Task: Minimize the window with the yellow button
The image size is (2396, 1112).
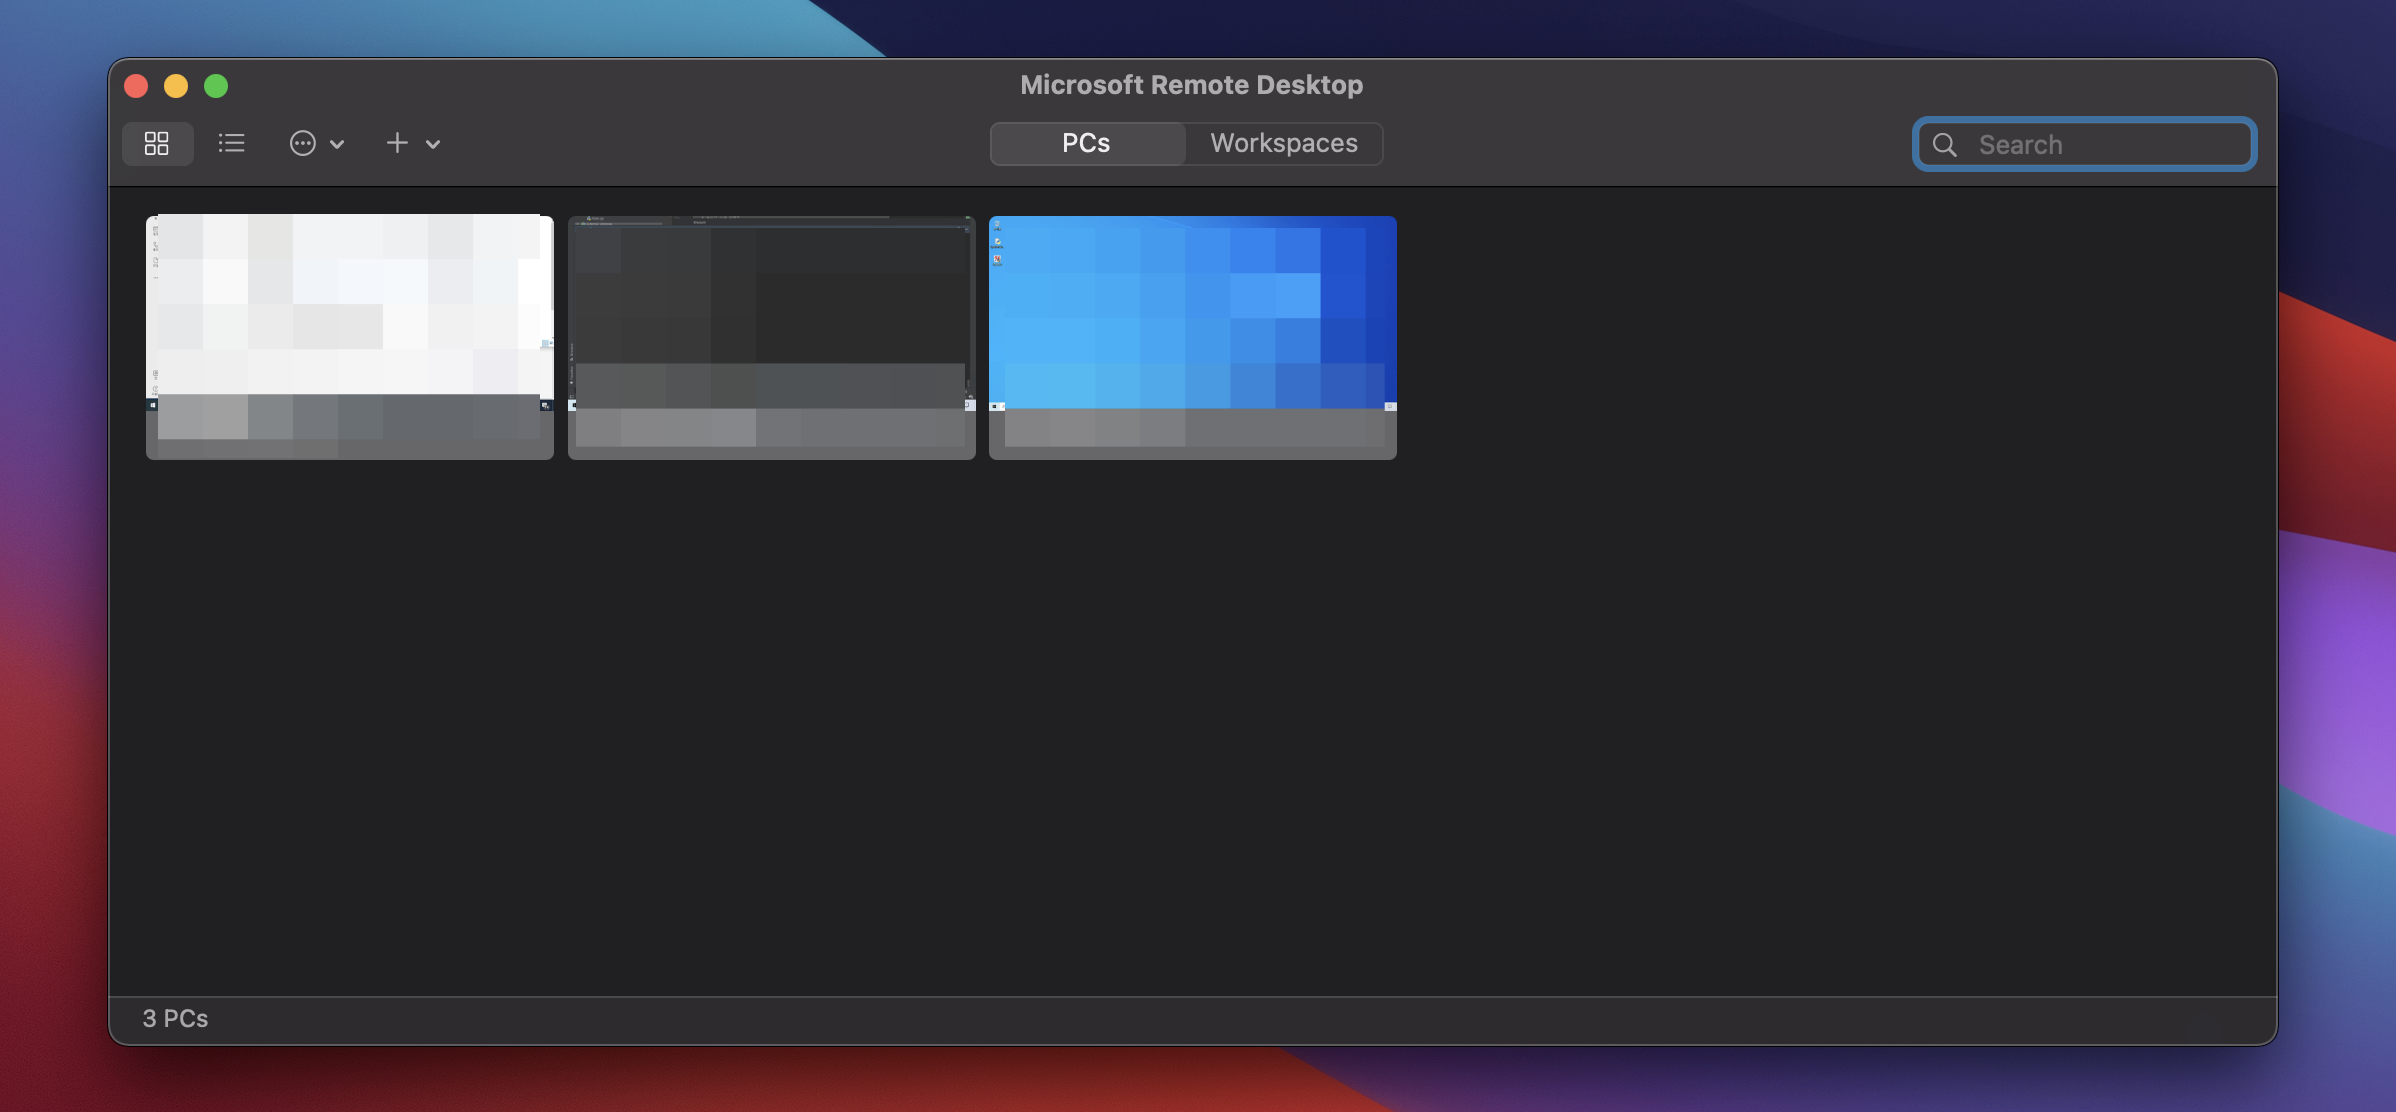Action: coord(176,86)
